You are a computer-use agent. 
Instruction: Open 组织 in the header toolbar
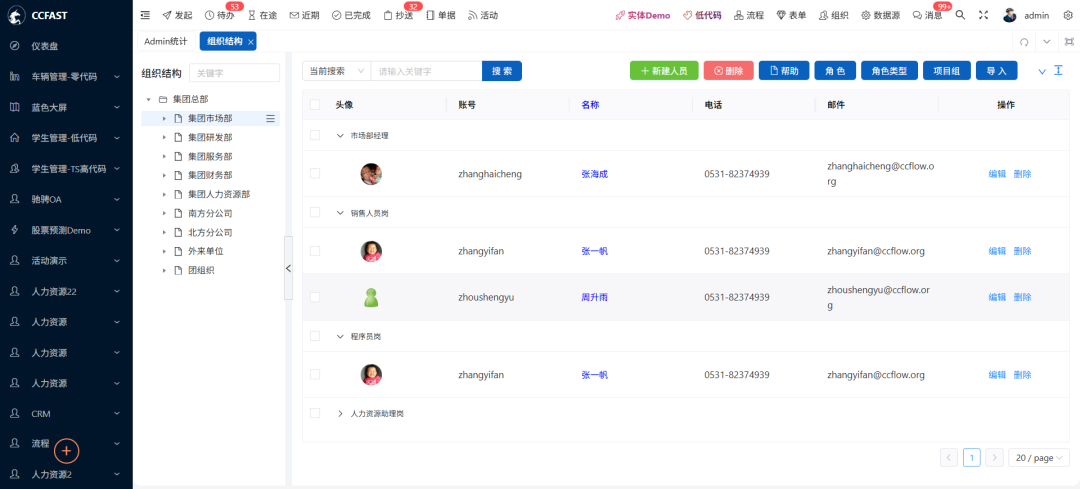pos(833,15)
